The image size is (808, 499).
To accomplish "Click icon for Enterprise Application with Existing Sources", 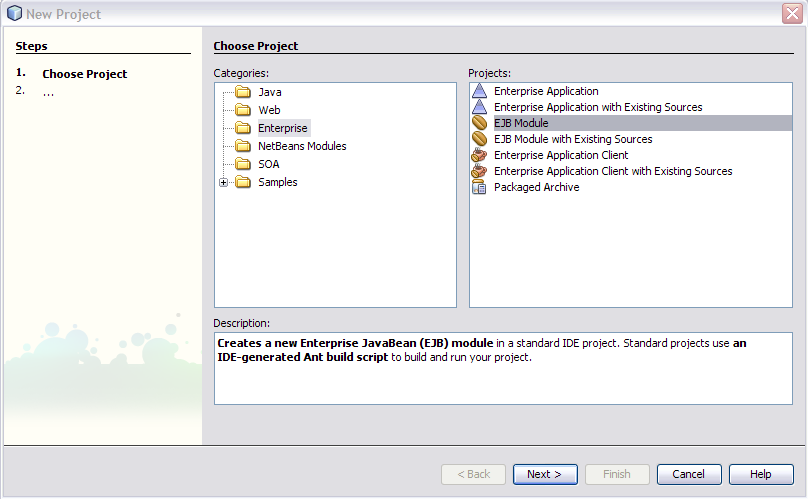I will 479,107.
